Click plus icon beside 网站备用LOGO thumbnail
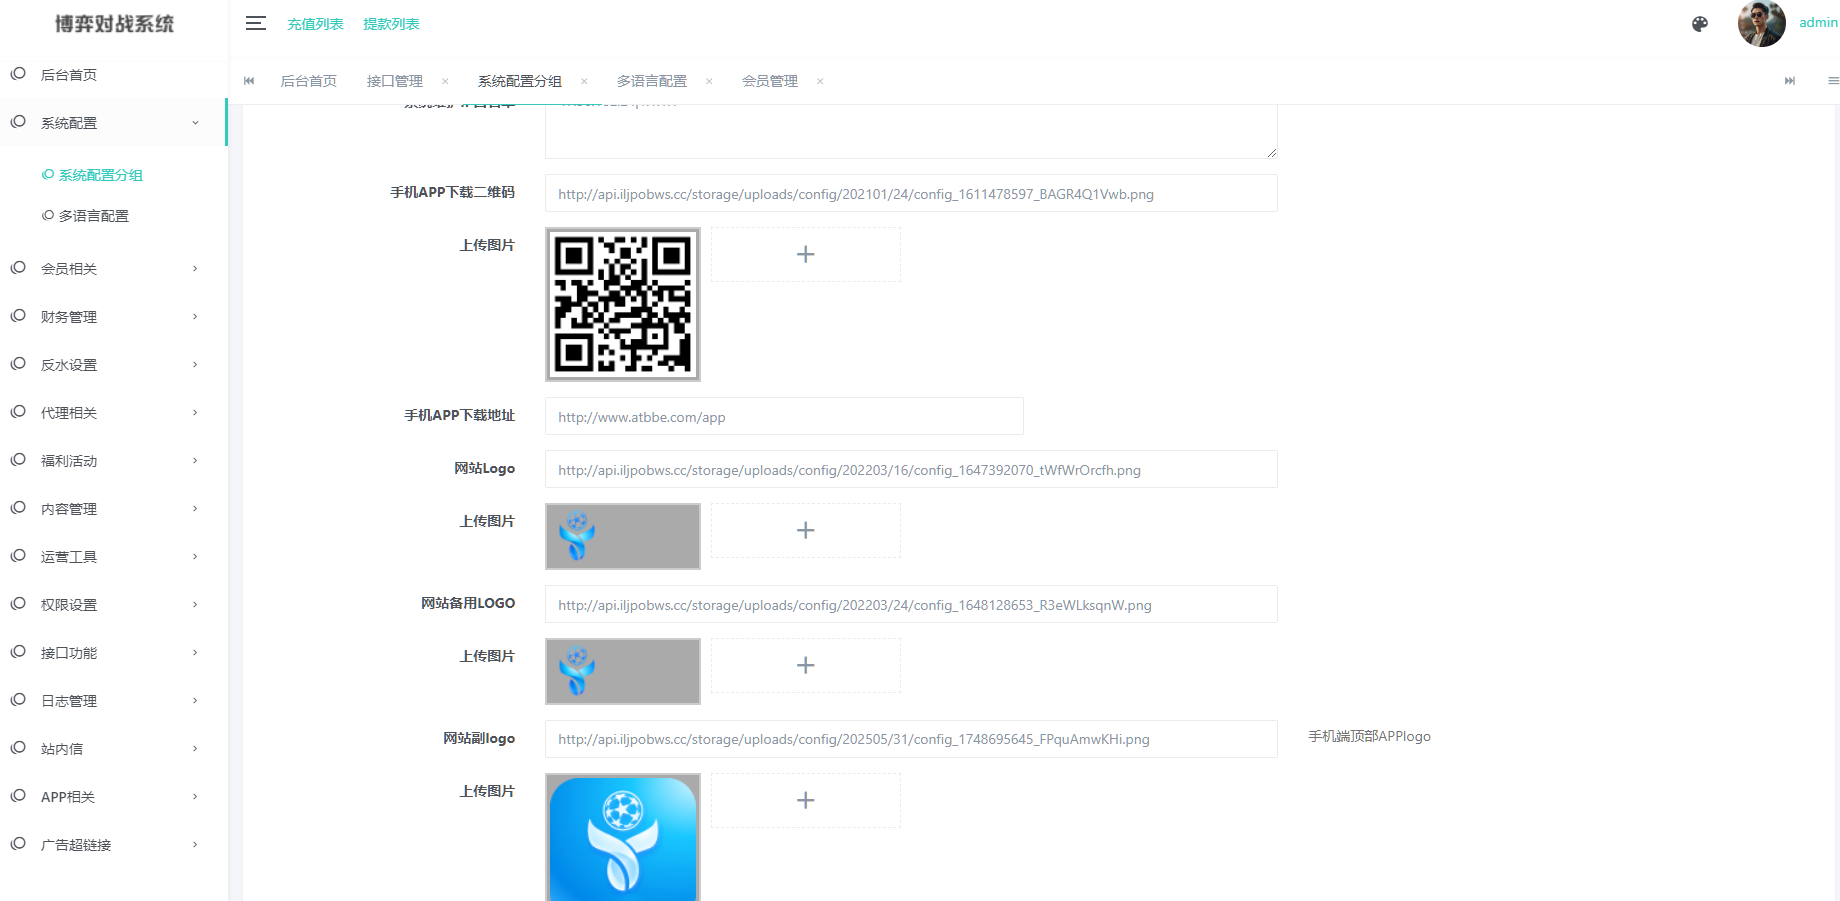Screen dimensions: 1840x901 coord(805,665)
